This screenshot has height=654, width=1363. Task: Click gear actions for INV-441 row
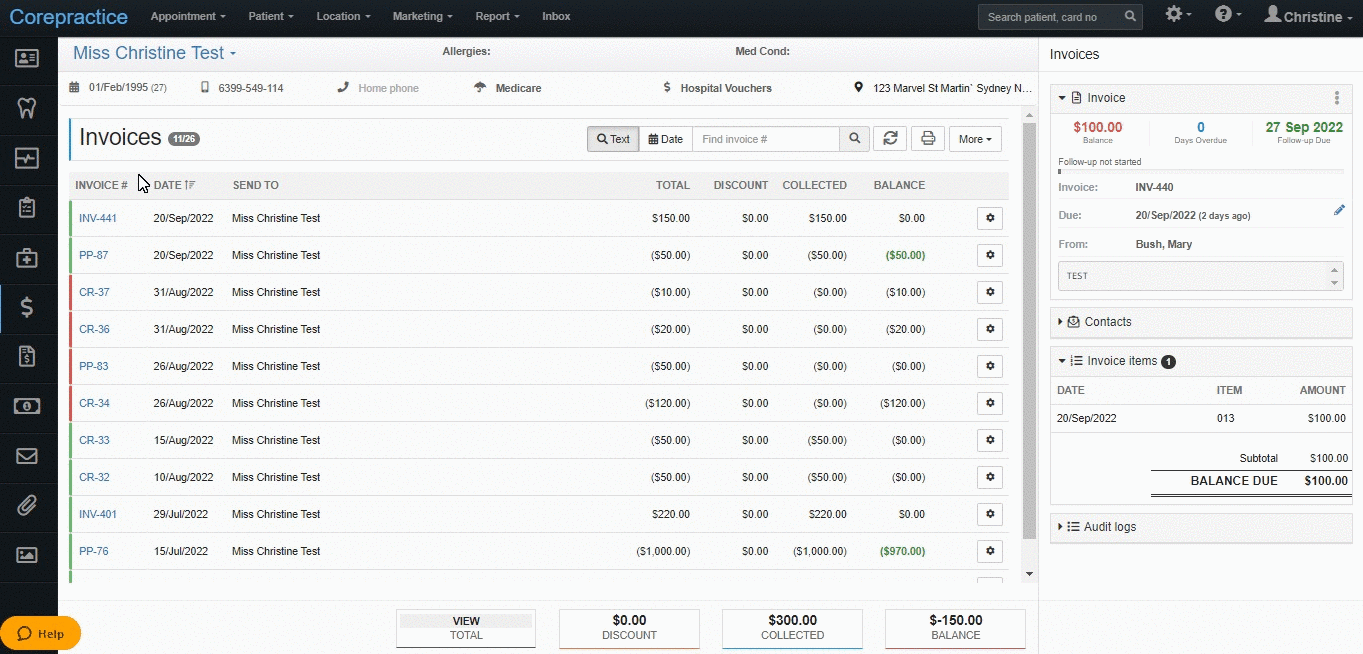point(990,218)
